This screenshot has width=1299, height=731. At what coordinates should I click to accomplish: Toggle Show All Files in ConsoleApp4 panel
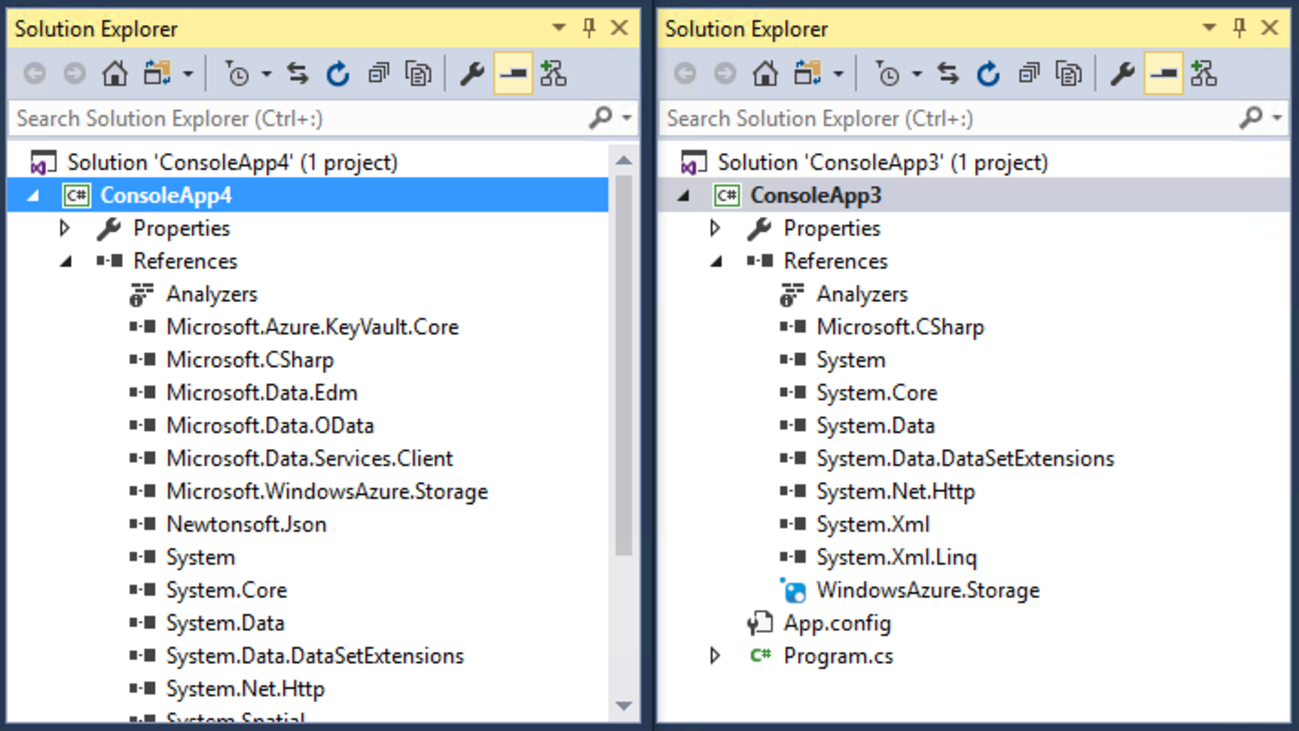coord(418,73)
